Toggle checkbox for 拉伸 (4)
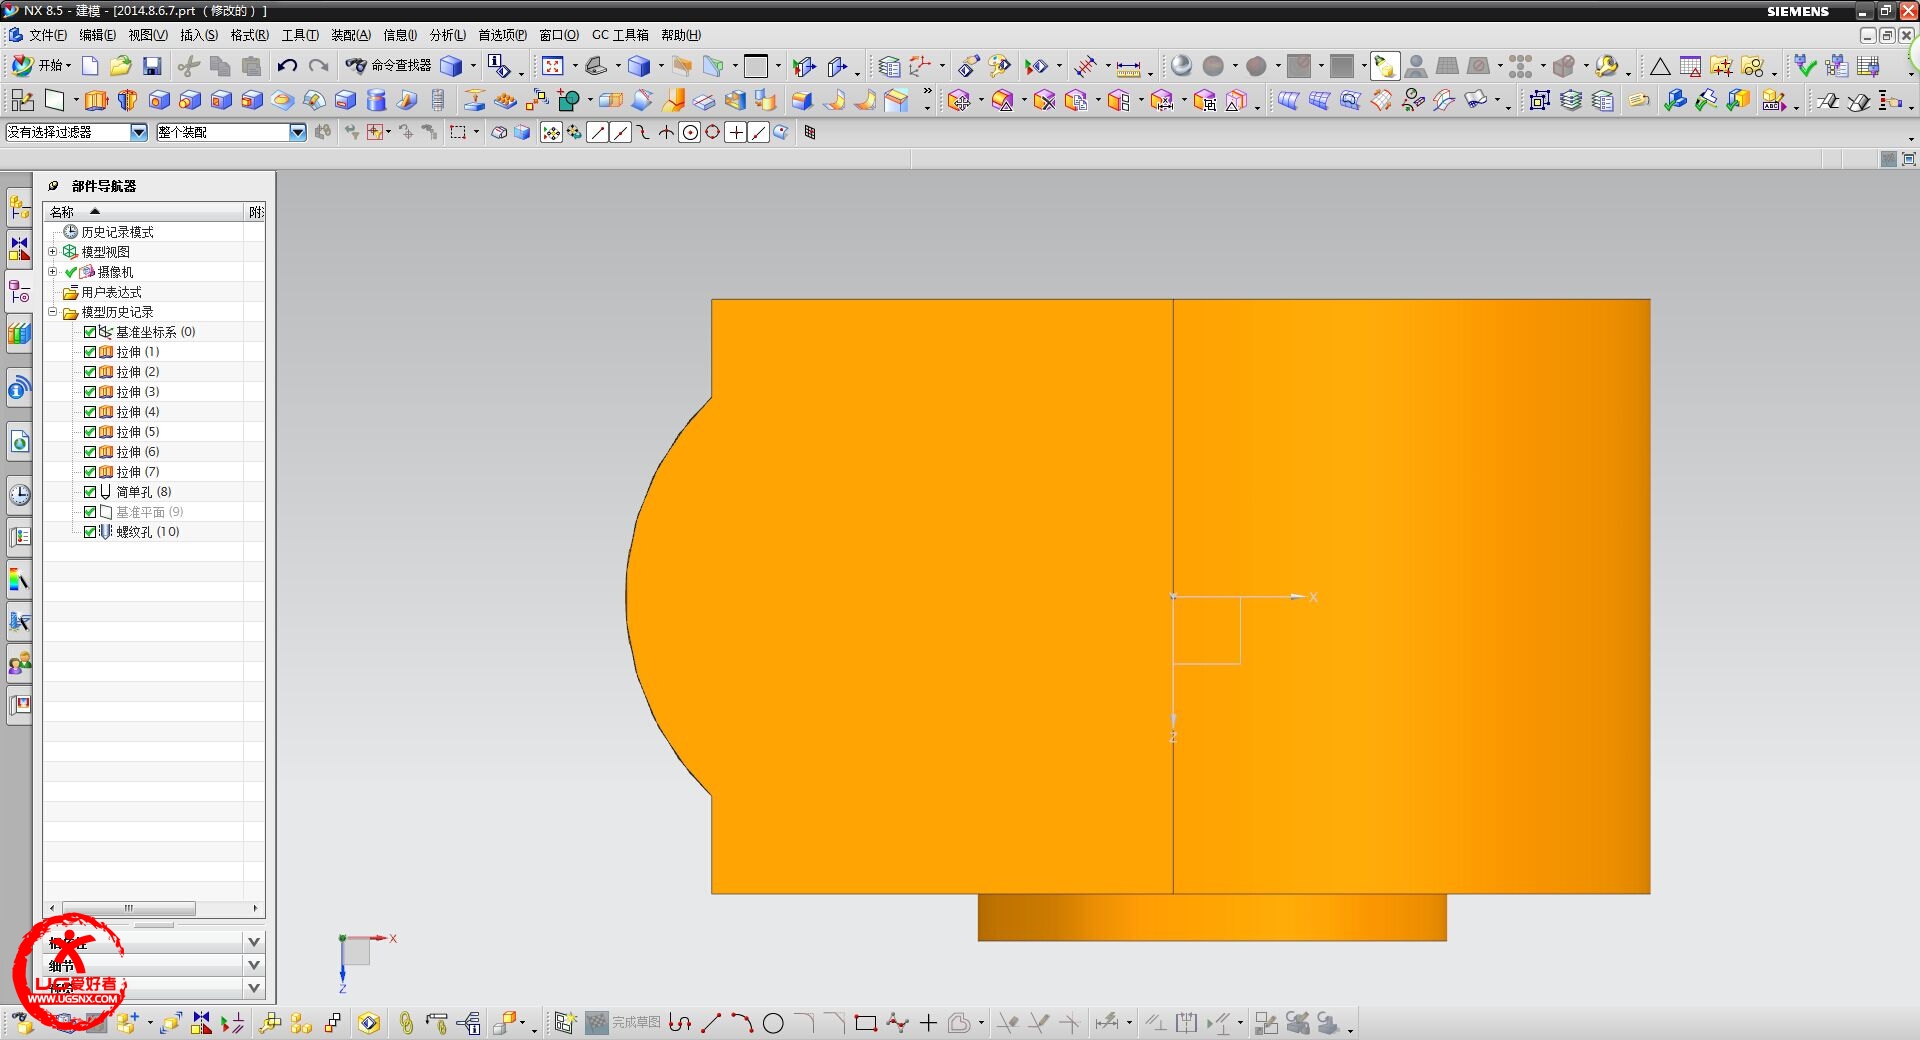Screen dimensions: 1920x1040 pos(90,412)
